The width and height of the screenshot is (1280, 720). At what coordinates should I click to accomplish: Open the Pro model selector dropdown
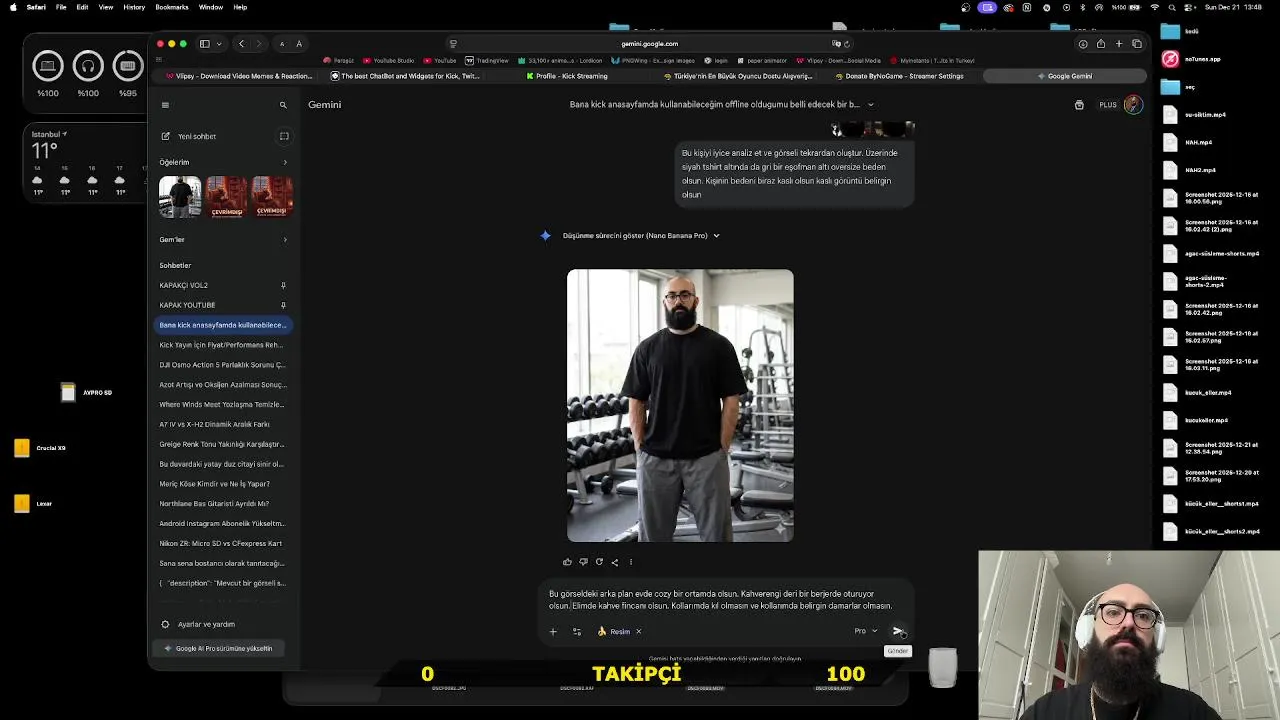point(865,631)
